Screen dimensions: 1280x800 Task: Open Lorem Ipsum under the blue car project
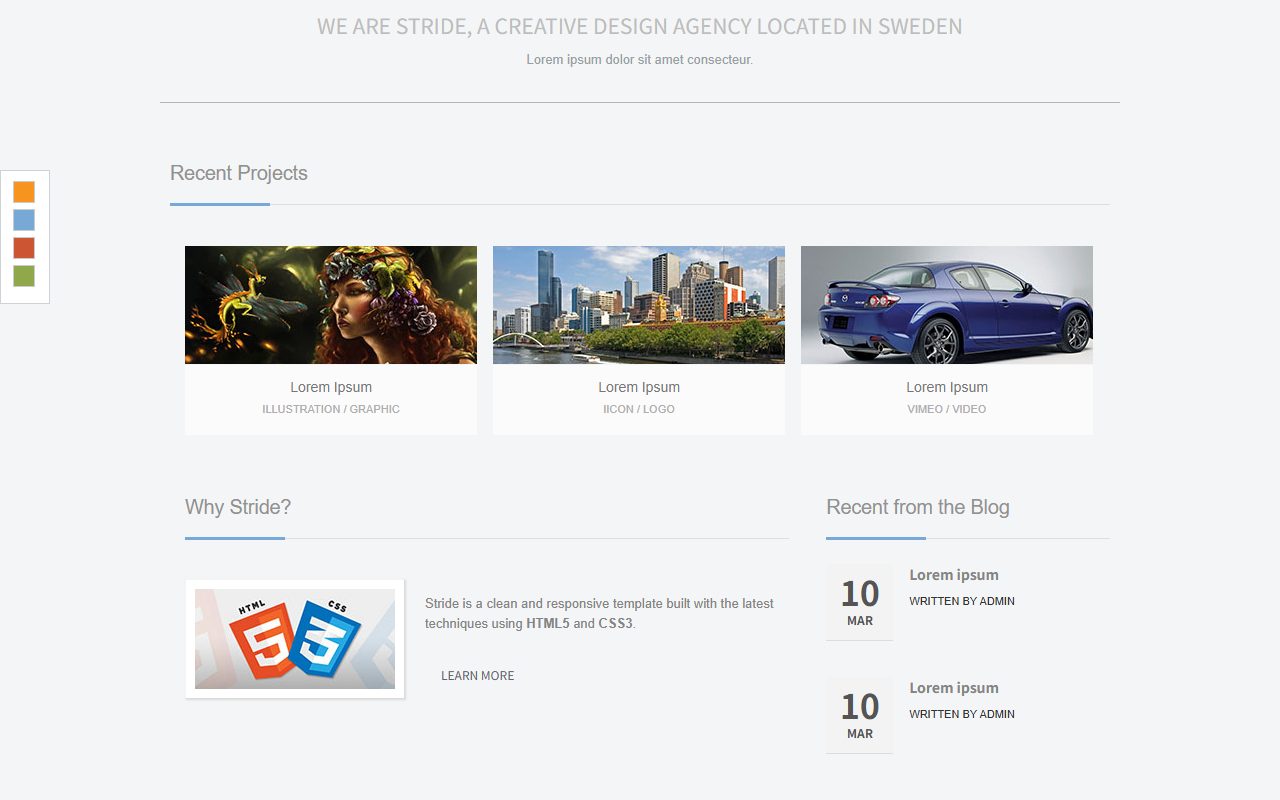coord(947,387)
